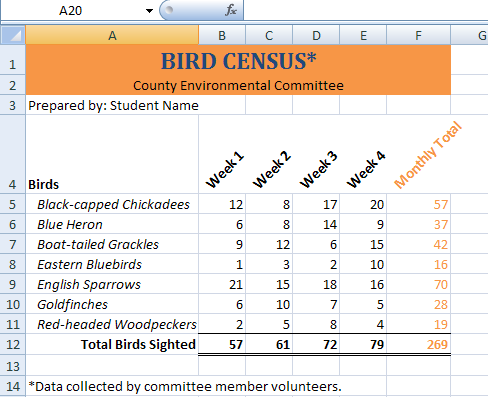Image resolution: width=488 pixels, height=397 pixels.
Task: Open the Name Box dropdown arrow
Action: 149,11
